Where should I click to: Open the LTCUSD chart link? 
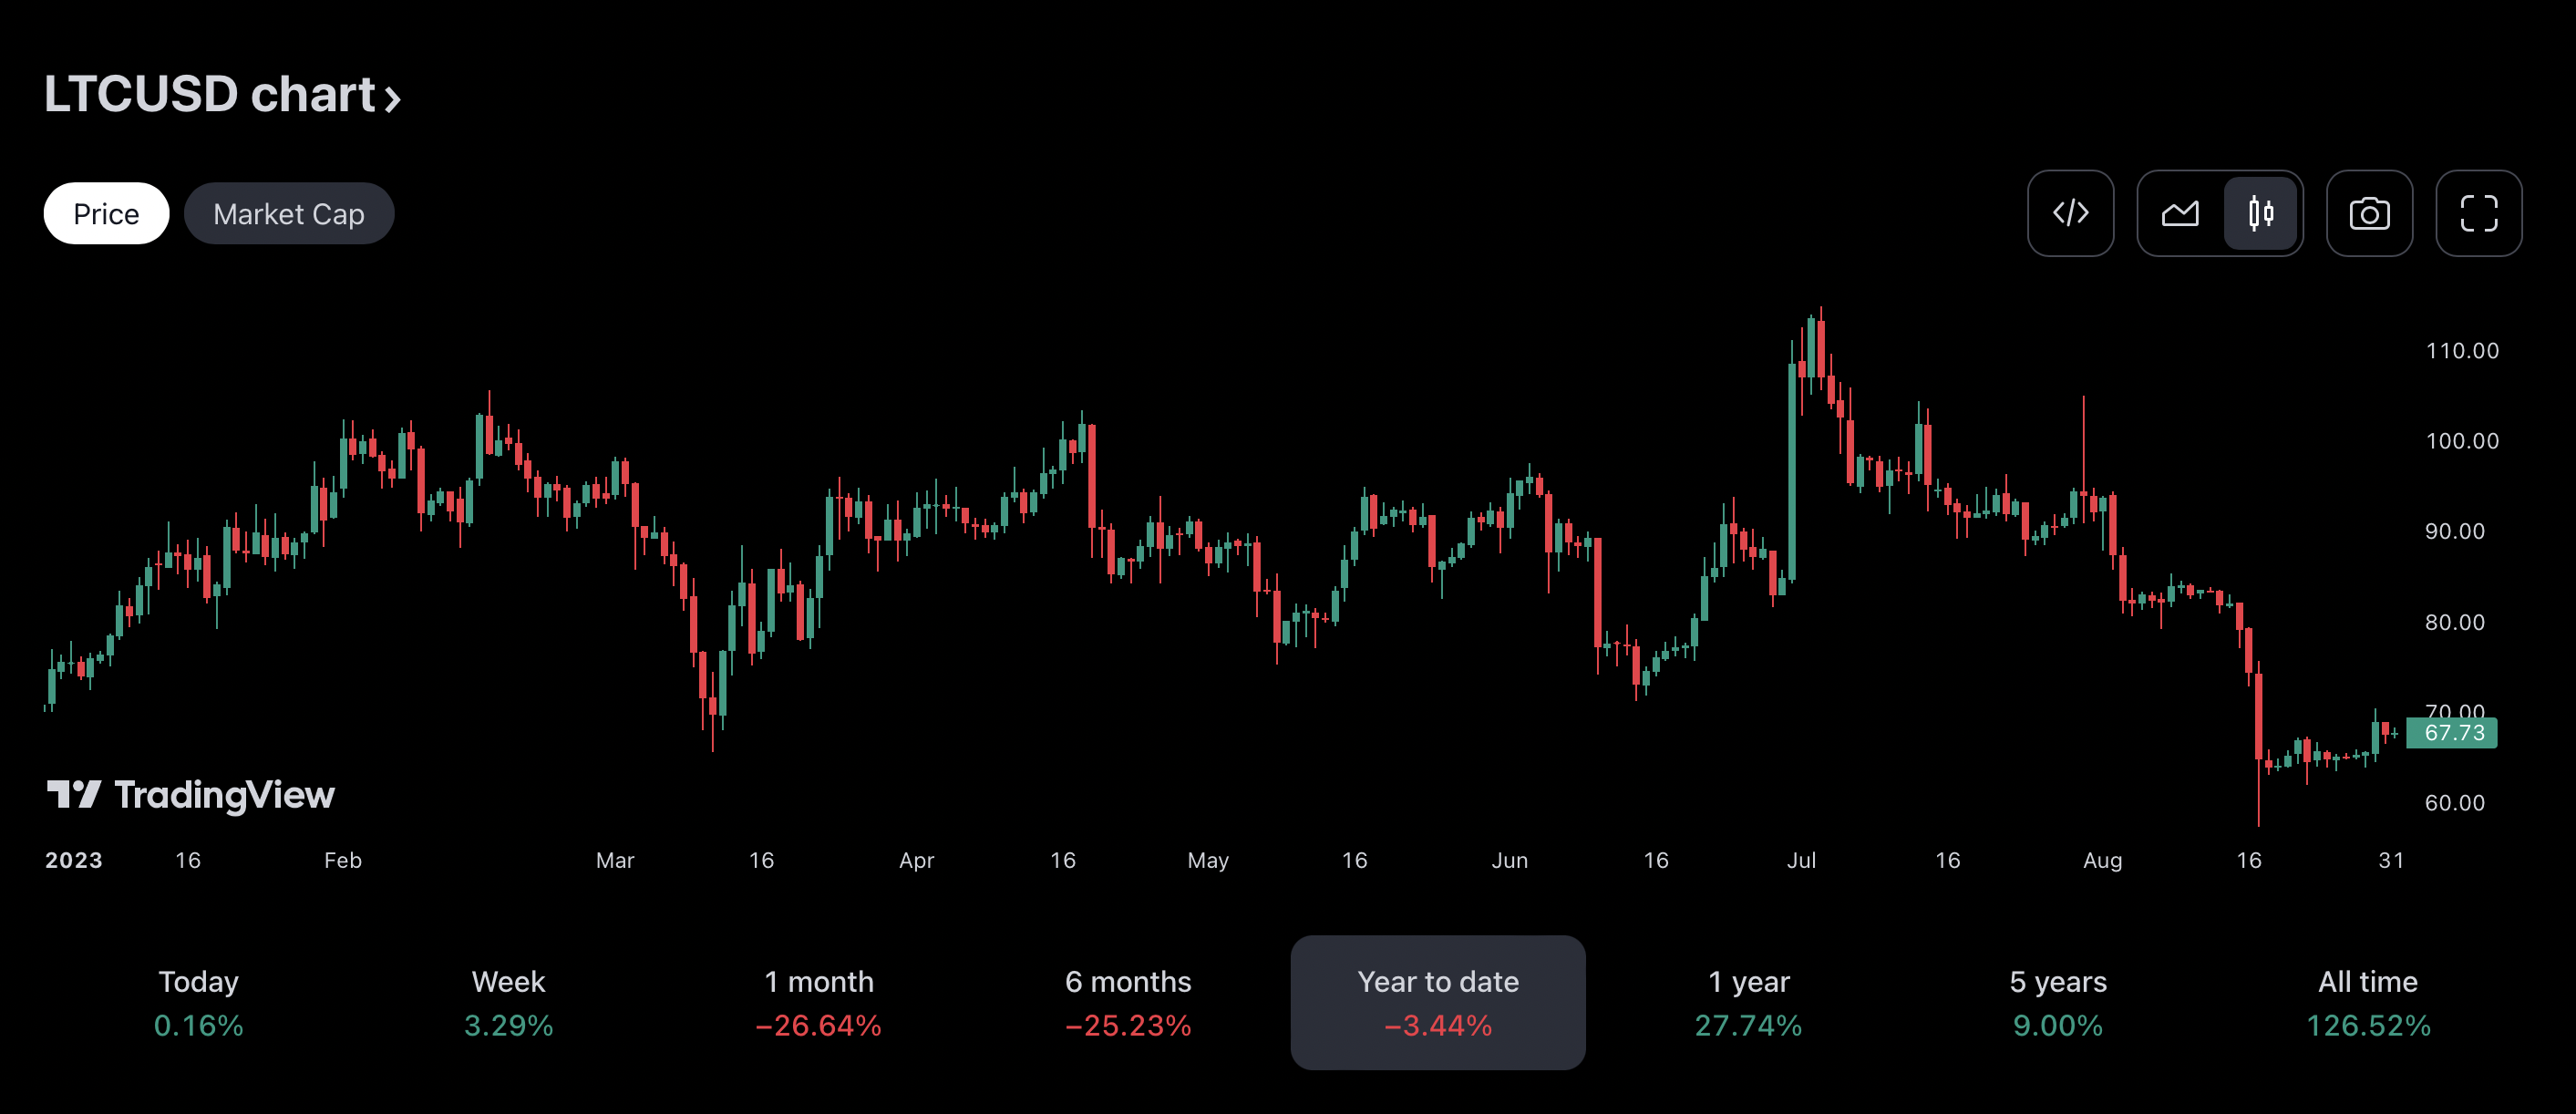209,95
